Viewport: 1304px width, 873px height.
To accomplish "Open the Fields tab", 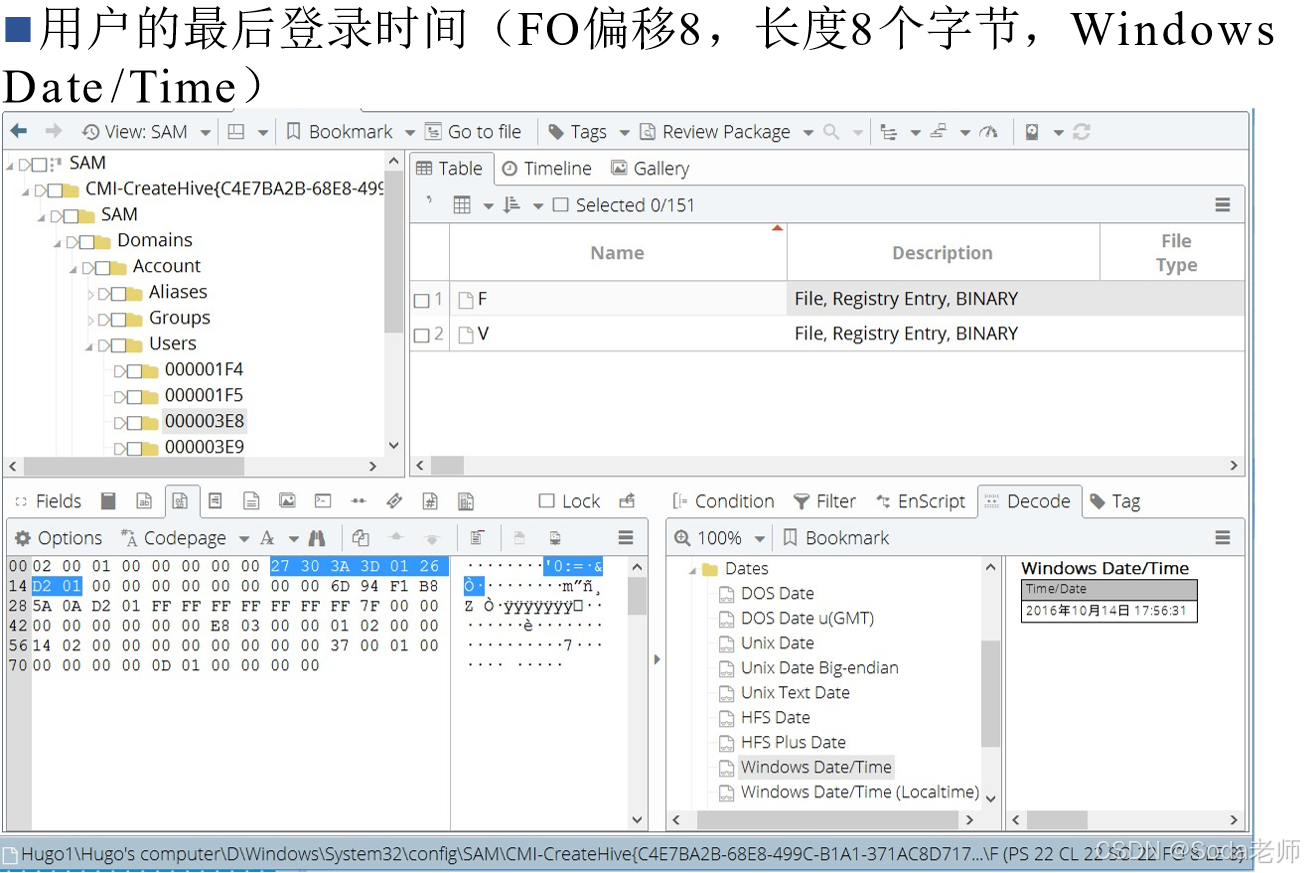I will click(47, 501).
